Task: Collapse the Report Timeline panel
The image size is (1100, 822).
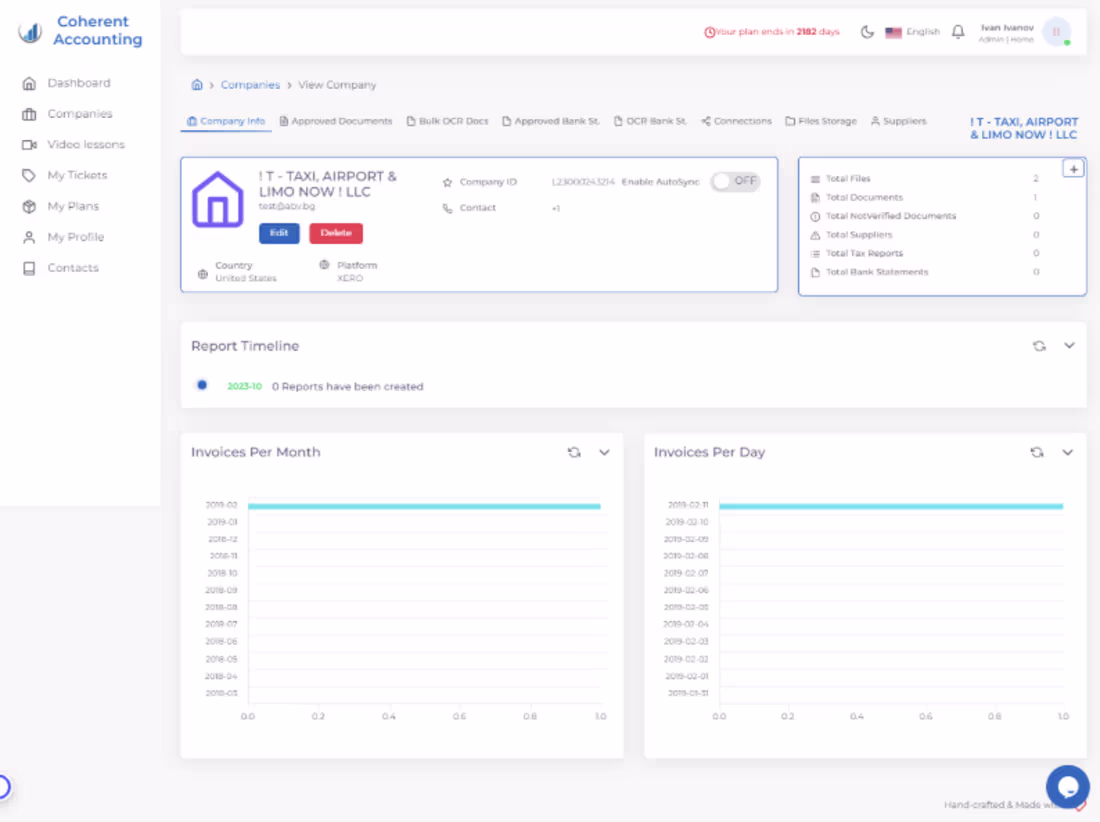Action: tap(1069, 346)
